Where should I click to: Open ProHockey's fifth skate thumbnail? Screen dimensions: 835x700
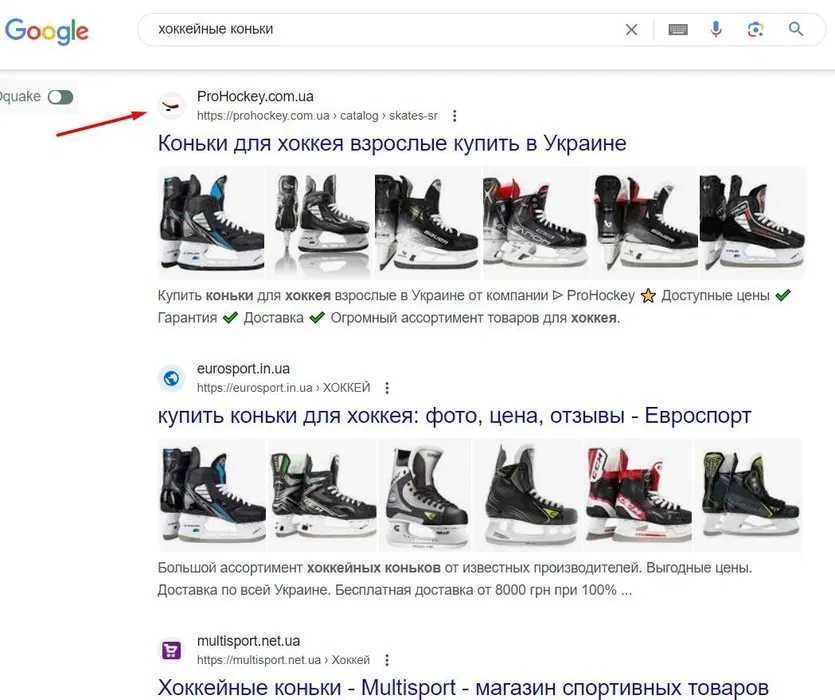(644, 222)
